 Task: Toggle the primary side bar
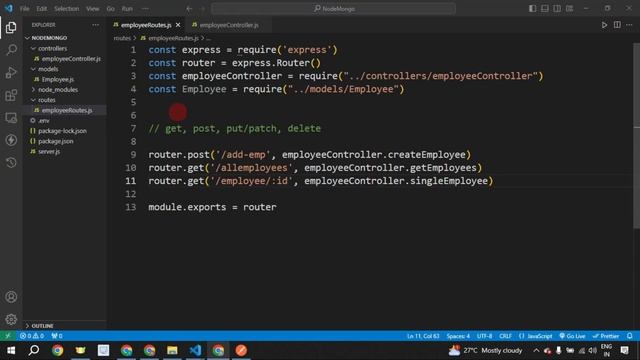coord(532,9)
